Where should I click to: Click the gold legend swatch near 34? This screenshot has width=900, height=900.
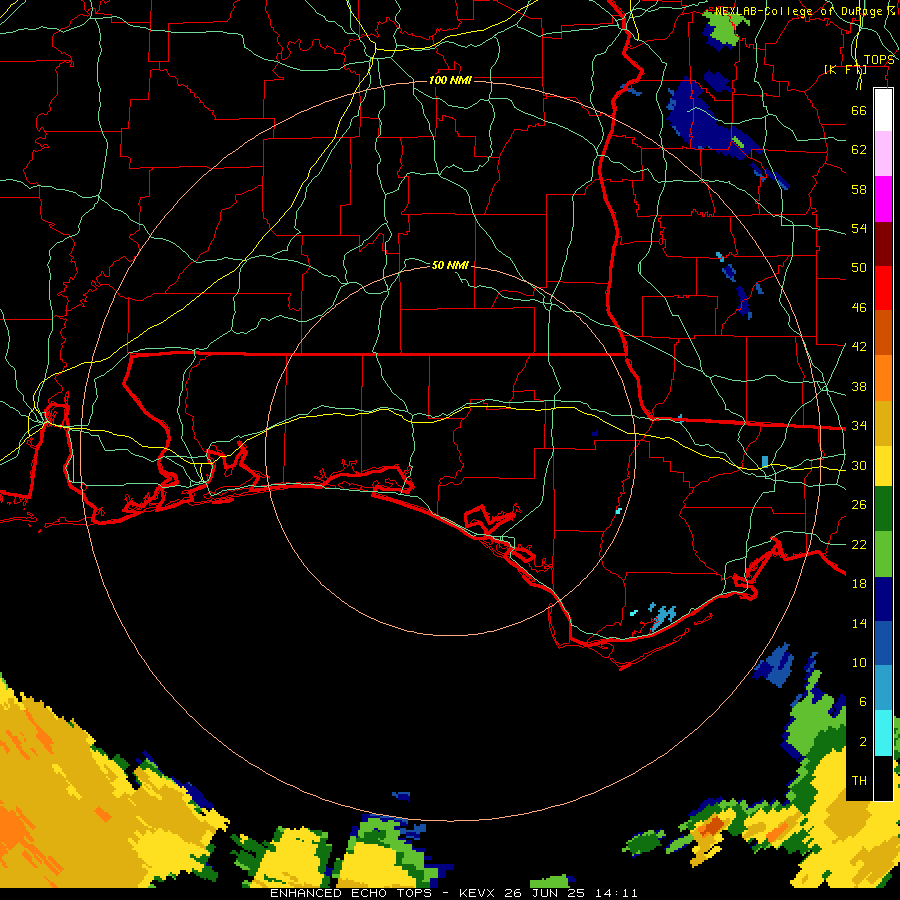tap(883, 423)
